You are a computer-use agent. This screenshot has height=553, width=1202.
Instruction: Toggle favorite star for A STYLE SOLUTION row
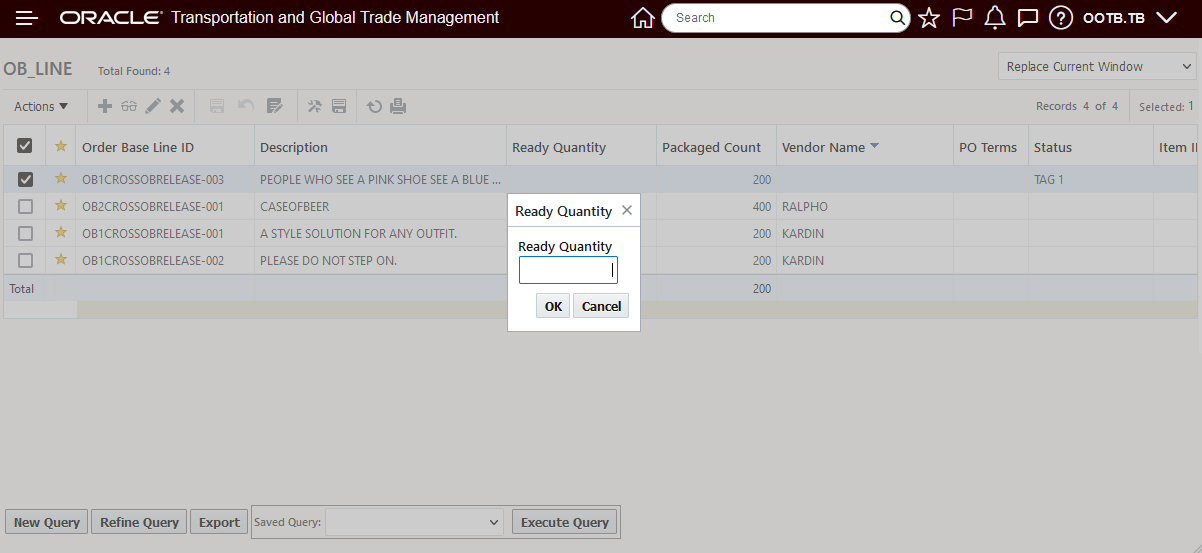(61, 233)
